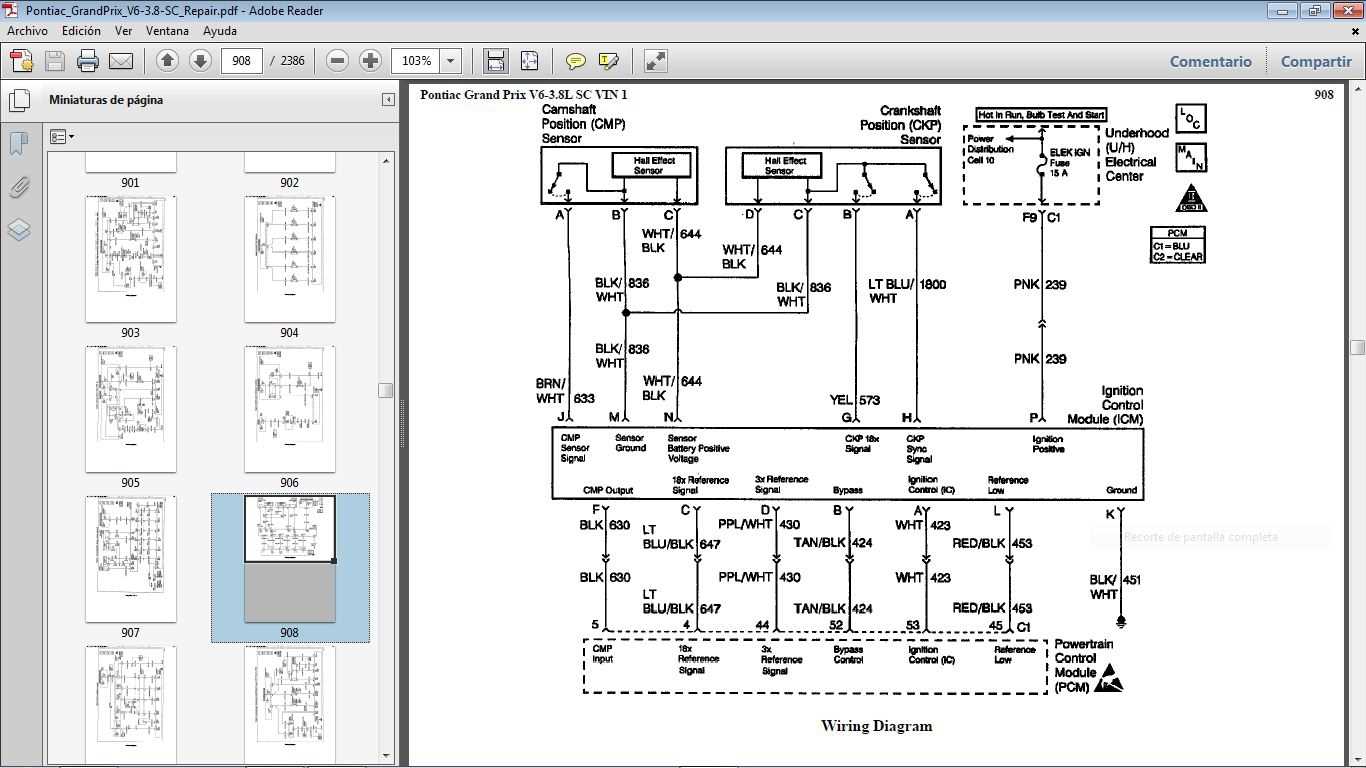Open the bookmarks panel icon
The height and width of the screenshot is (768, 1366).
pos(19,143)
